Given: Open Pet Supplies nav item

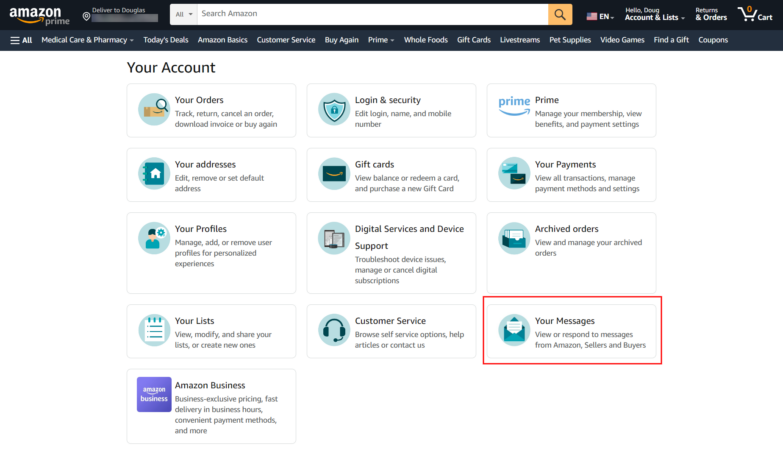Looking at the screenshot, I should click(x=570, y=40).
